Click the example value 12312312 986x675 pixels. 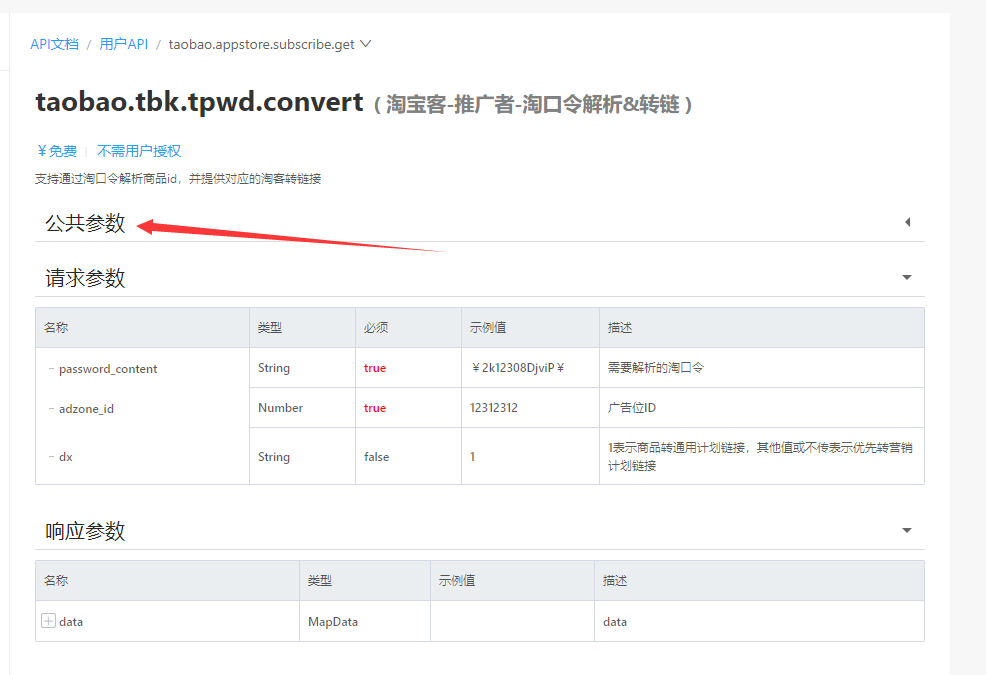pyautogui.click(x=494, y=408)
